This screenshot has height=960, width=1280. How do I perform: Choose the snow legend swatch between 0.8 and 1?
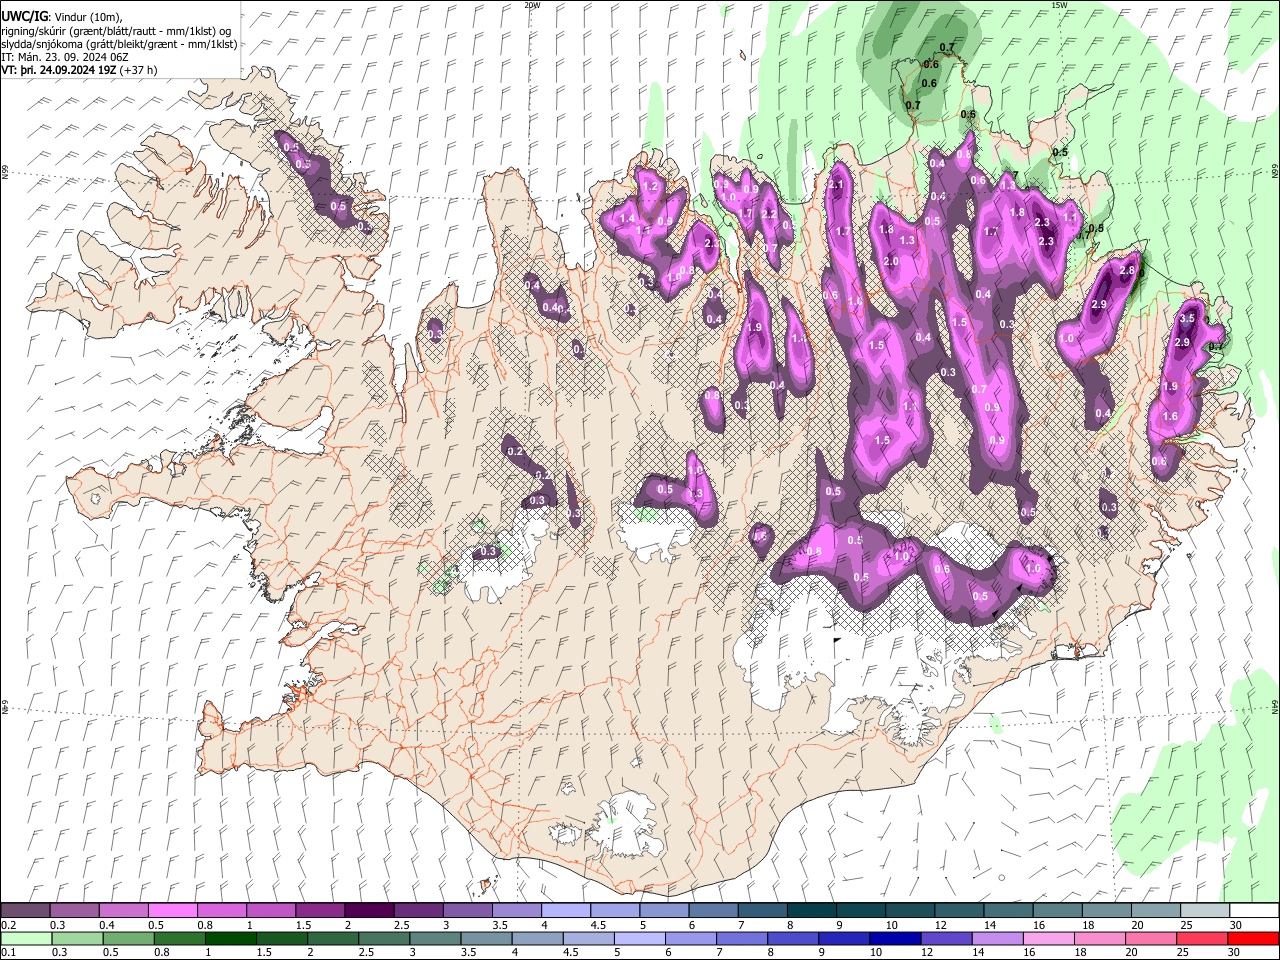(x=222, y=910)
